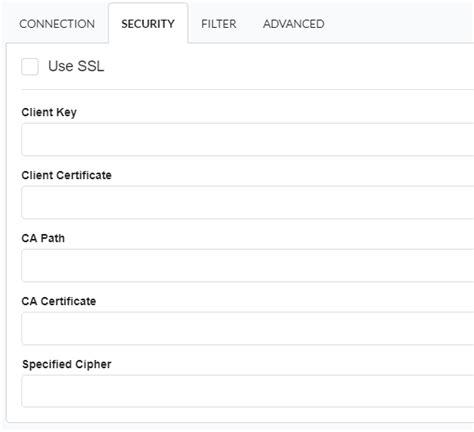The image size is (474, 432).
Task: Click the 'CA Path' heading label
Action: (x=43, y=238)
